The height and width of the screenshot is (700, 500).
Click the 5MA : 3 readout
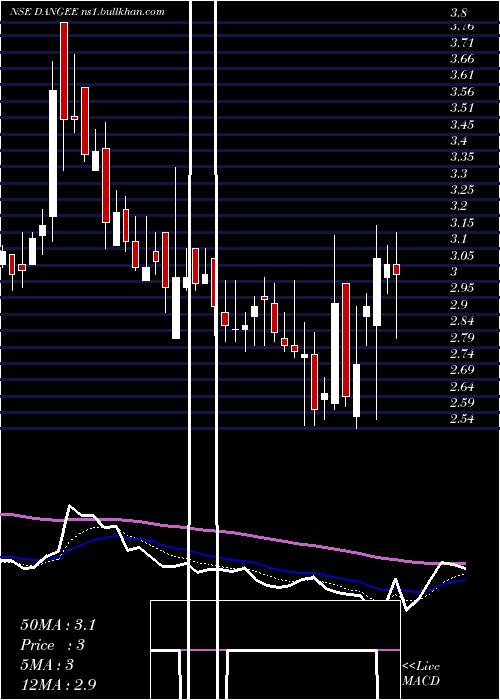click(x=47, y=665)
